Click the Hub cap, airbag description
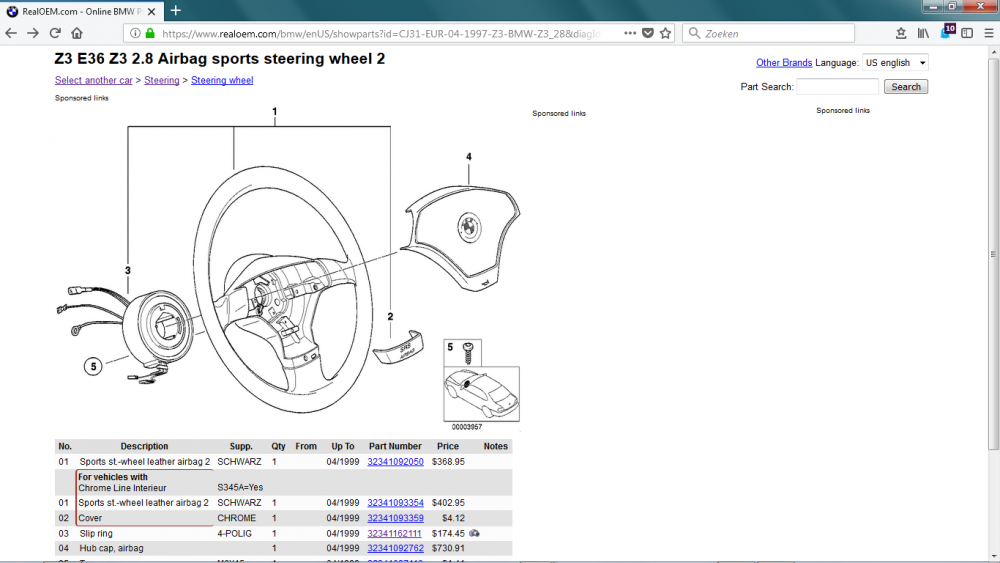This screenshot has width=1000, height=563. pos(112,548)
